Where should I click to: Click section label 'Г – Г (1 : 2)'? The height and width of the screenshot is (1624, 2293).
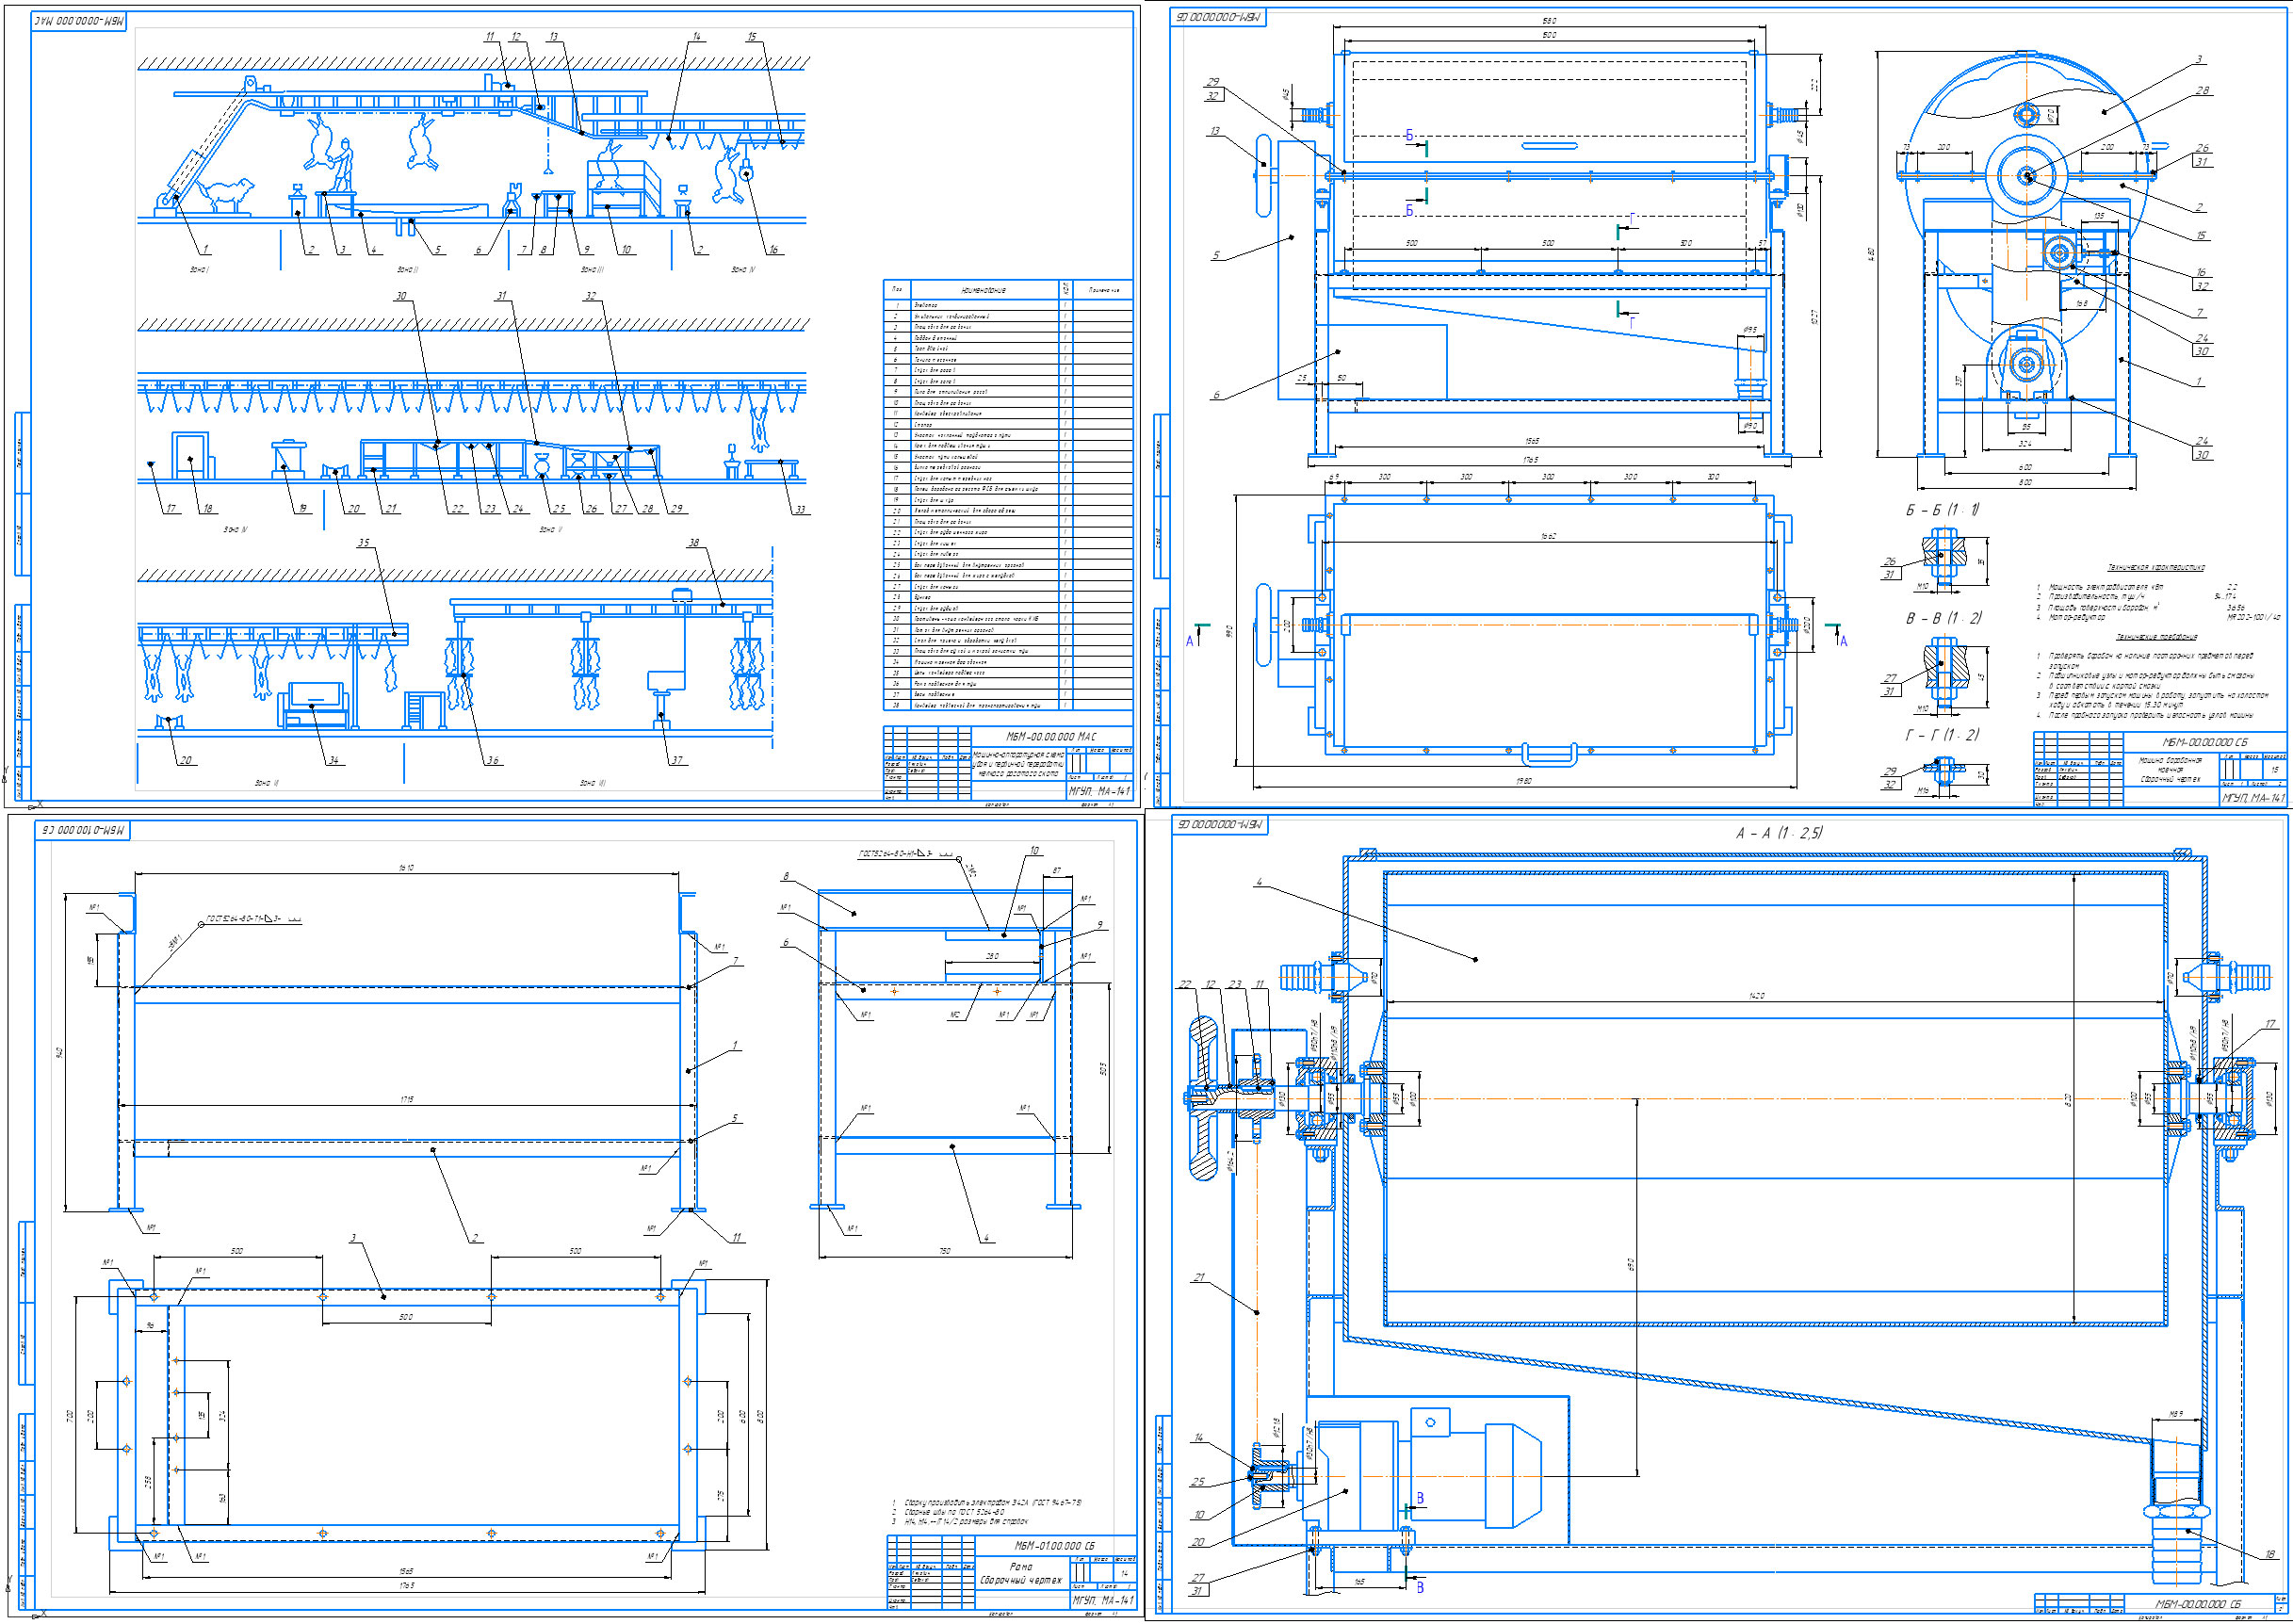point(1941,735)
